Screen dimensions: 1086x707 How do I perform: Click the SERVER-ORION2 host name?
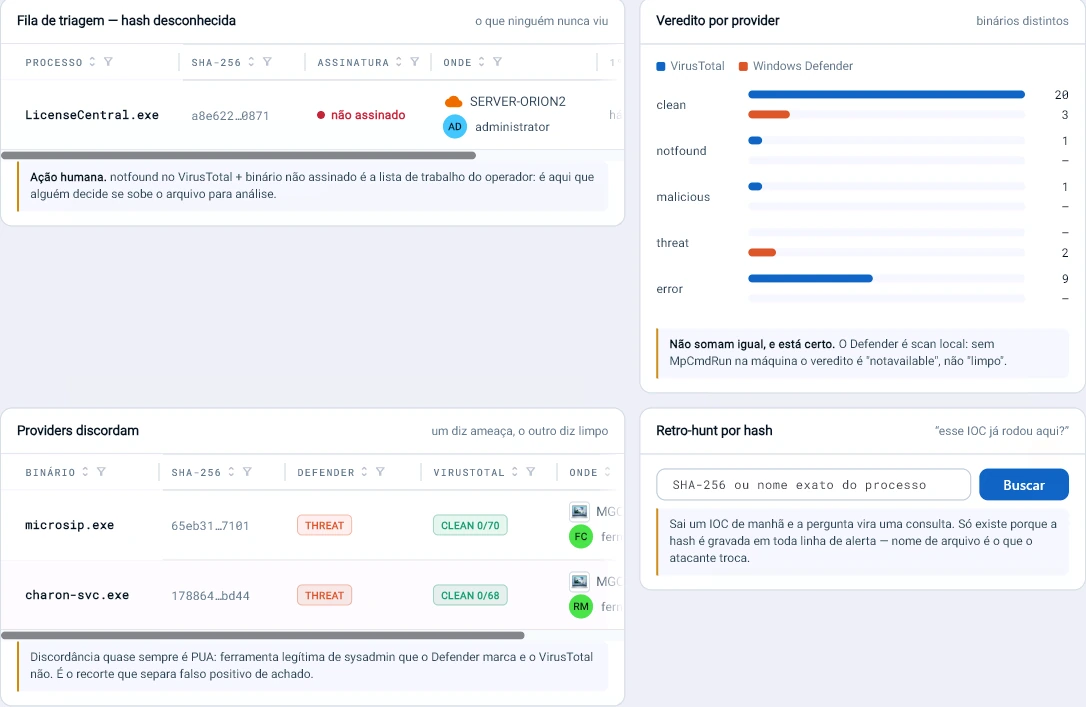point(517,102)
